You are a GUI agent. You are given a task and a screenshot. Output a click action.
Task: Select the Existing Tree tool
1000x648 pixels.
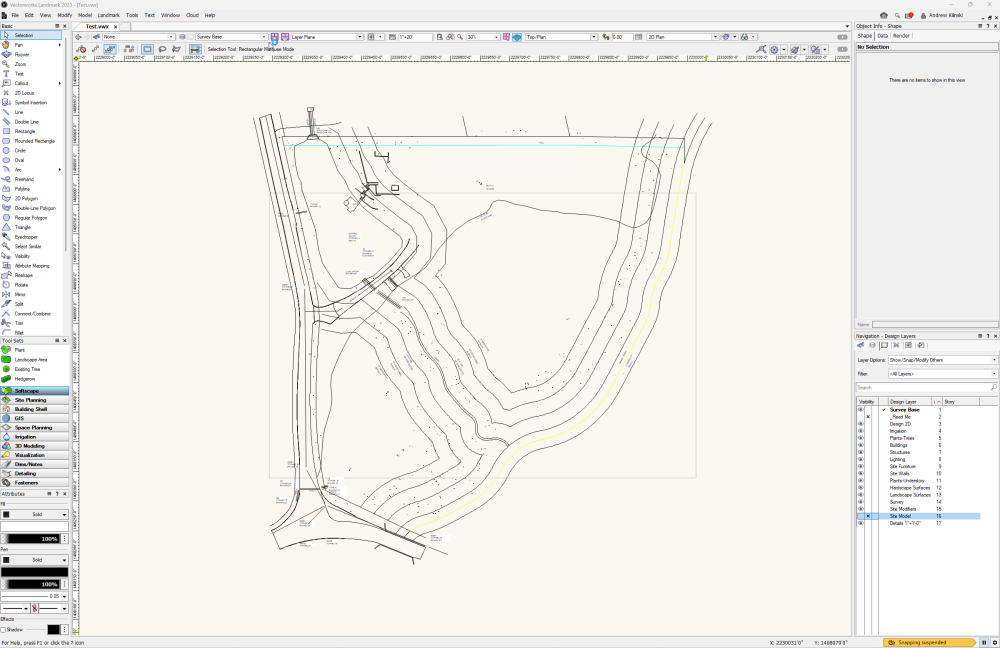(x=32, y=369)
